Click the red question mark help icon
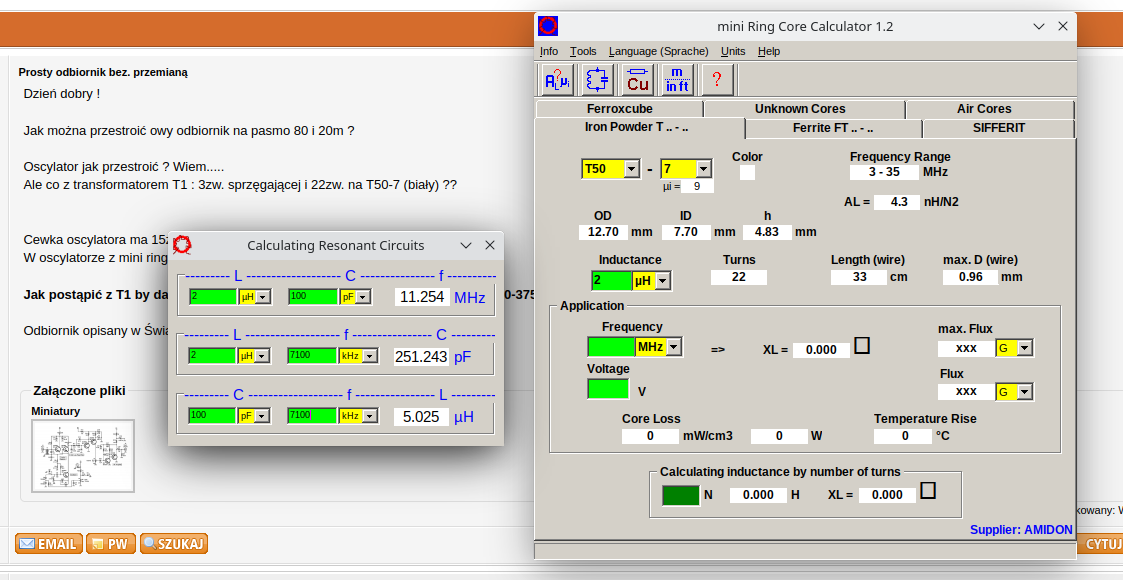 (717, 80)
